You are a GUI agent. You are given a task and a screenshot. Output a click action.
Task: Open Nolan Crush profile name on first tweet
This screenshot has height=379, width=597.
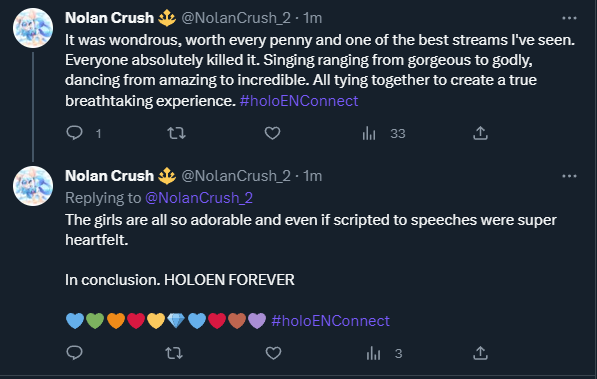[109, 18]
